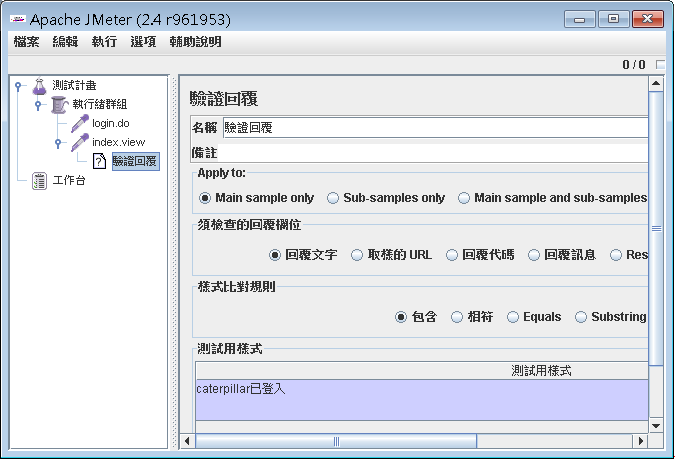Select the 工作台 tree node
Screen dimensions: 675x459
click(x=69, y=180)
